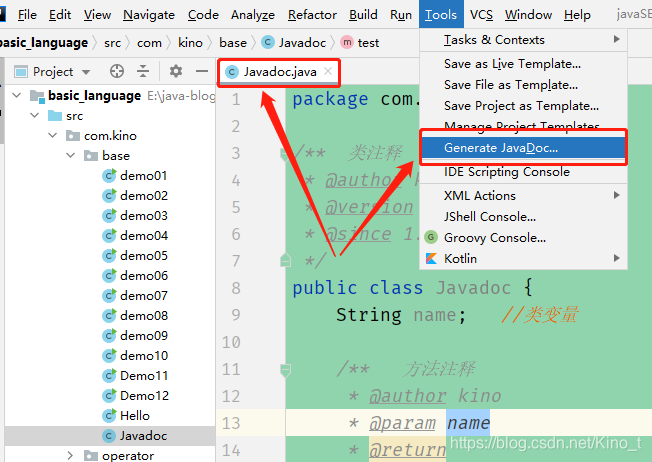The image size is (652, 462).
Task: Close the Javadoc.java tab
Action: (x=328, y=71)
